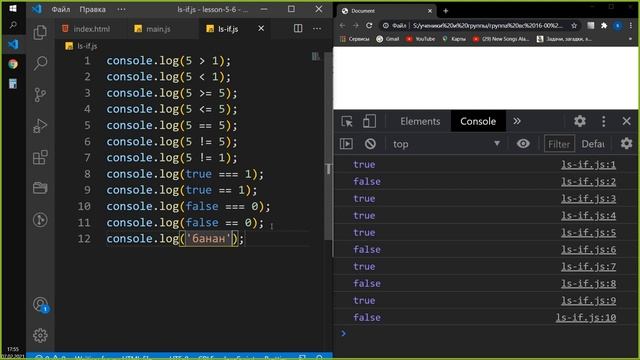Viewport: 640px width, 360px height.
Task: Open the Extensions view
Action: (x=40, y=157)
